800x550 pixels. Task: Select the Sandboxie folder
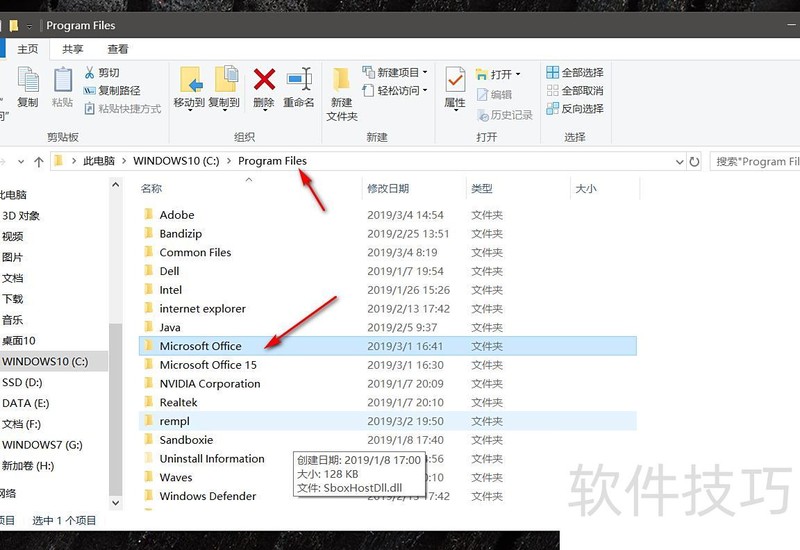pos(388,440)
